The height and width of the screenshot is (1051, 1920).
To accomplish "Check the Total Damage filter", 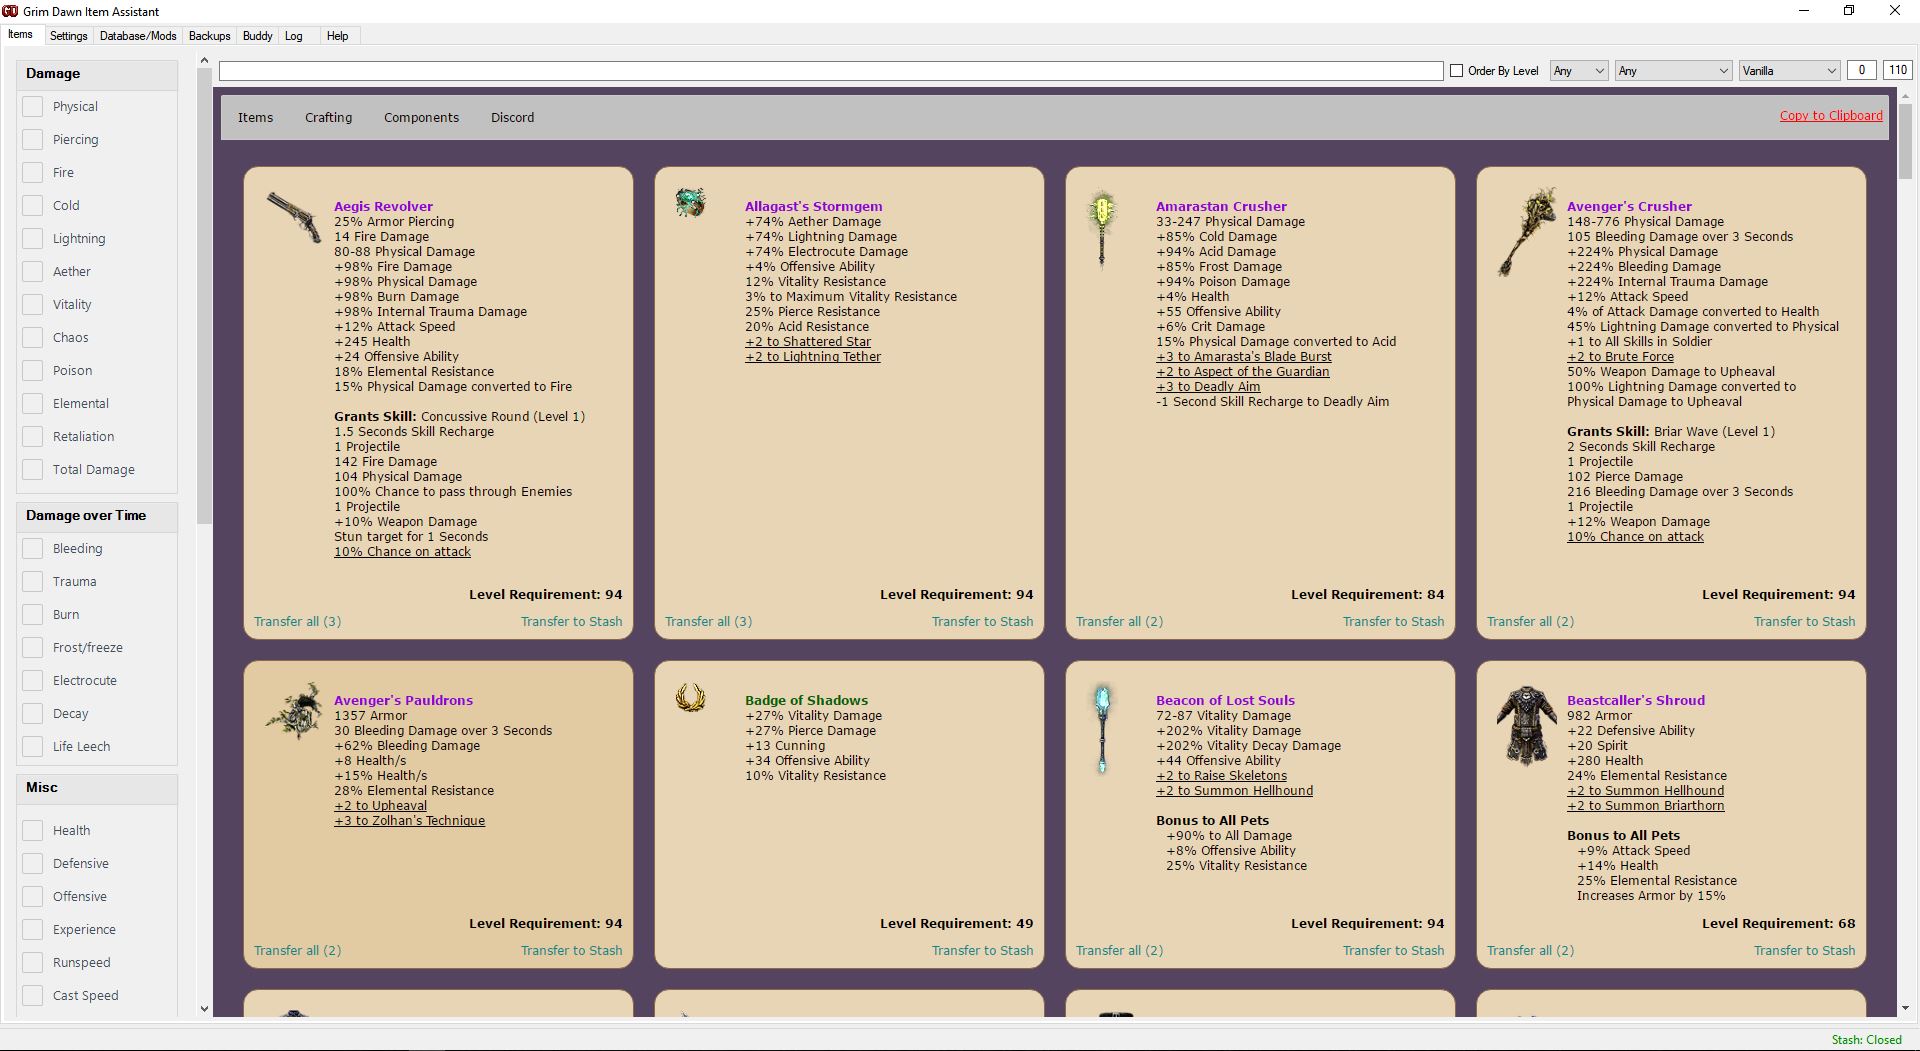I will [33, 469].
